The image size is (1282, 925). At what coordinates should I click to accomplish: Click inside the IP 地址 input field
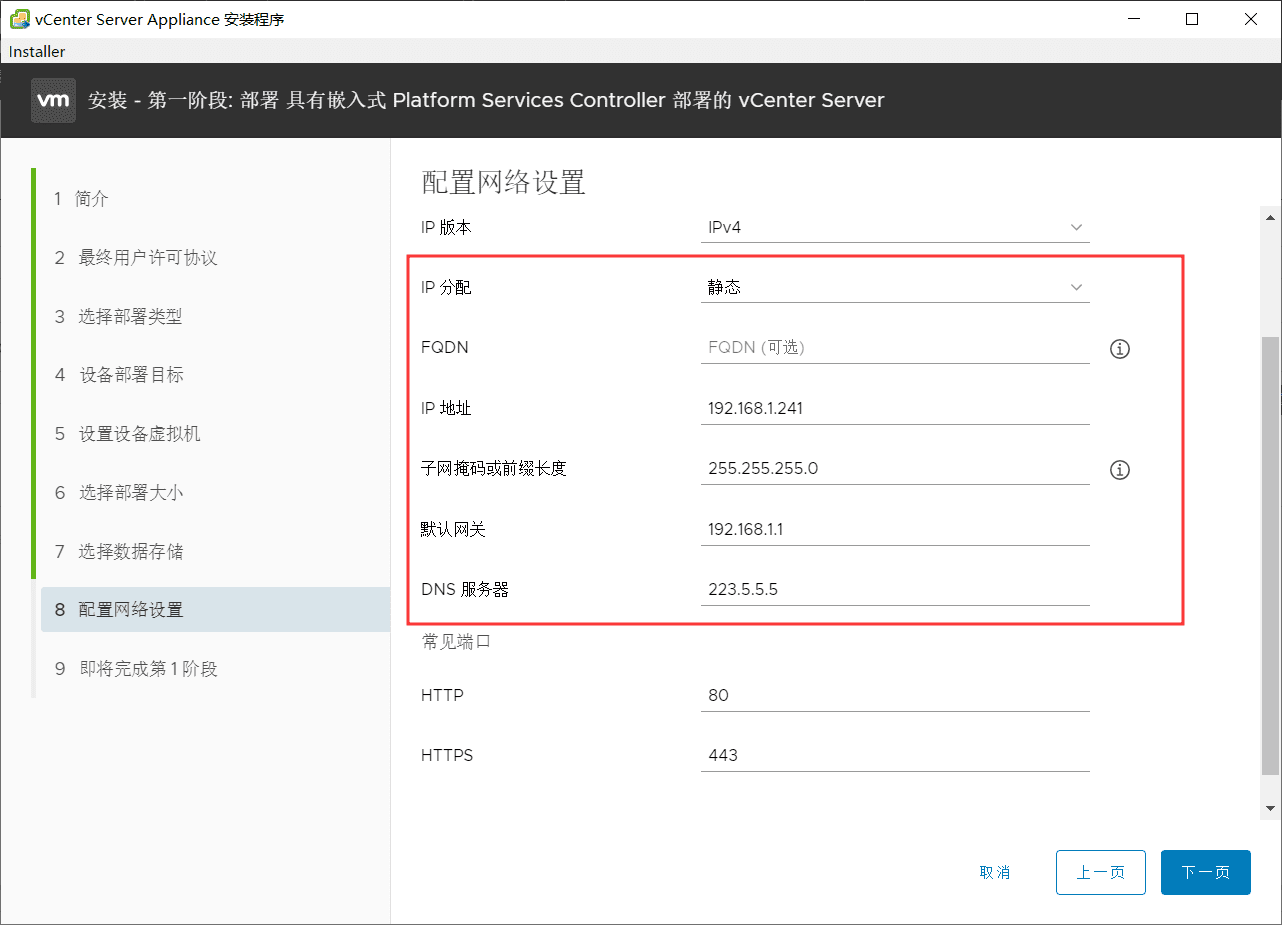coord(895,408)
